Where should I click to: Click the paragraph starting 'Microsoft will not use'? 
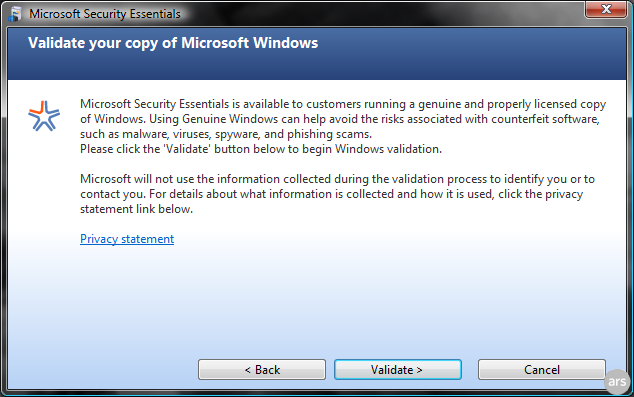(x=337, y=194)
